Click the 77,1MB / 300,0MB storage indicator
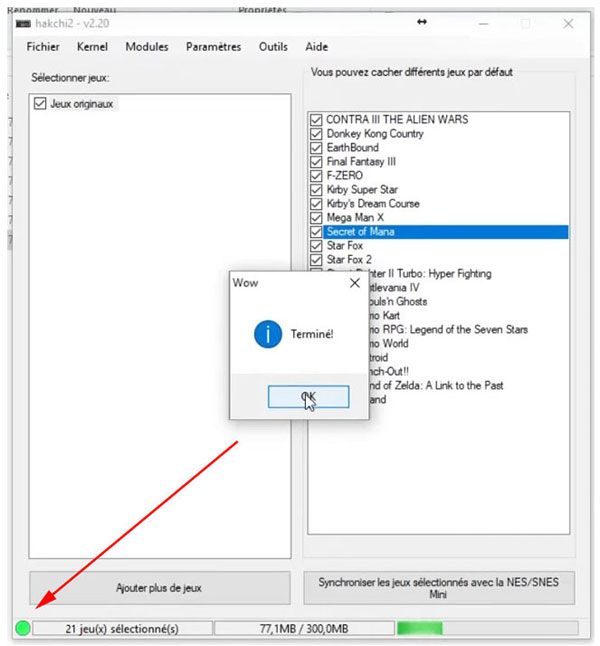Viewport: 600px width, 646px height. tap(302, 628)
